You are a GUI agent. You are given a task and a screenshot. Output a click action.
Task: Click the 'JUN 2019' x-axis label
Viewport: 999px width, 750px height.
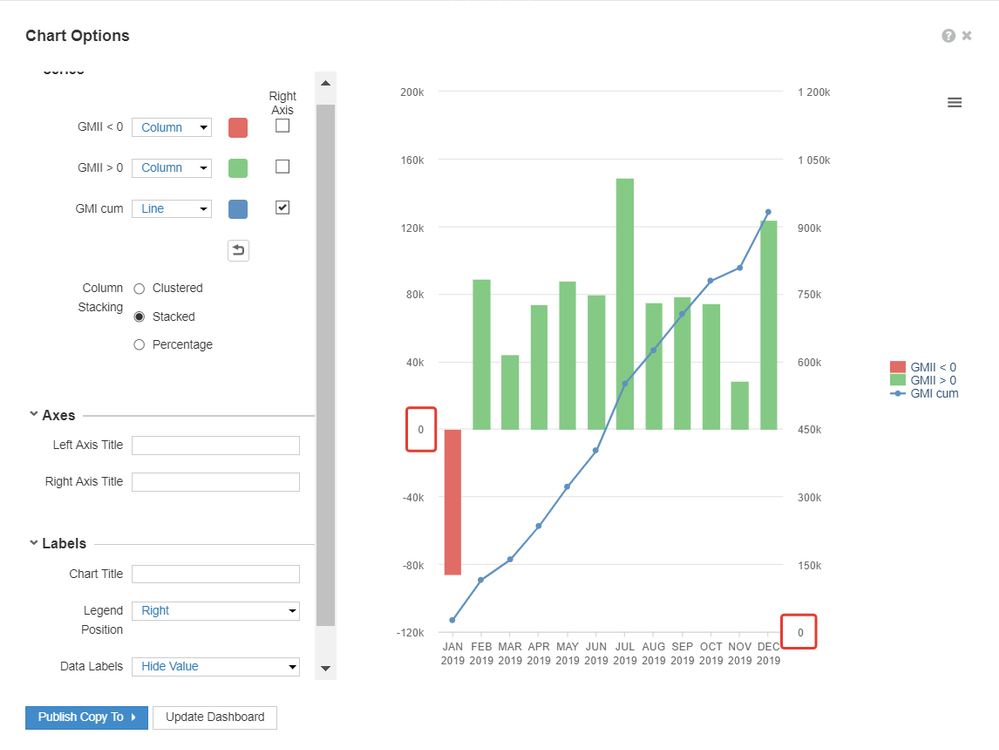(x=596, y=654)
